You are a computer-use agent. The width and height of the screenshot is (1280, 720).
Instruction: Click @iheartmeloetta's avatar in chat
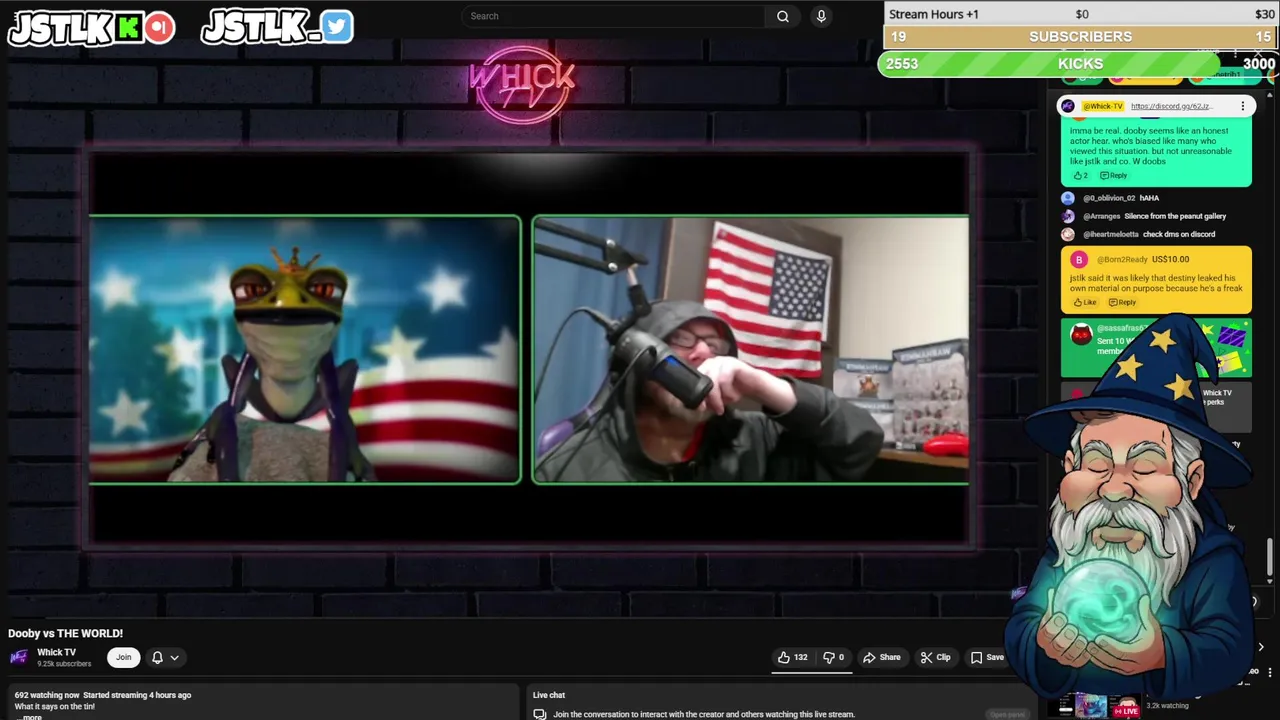[1068, 234]
